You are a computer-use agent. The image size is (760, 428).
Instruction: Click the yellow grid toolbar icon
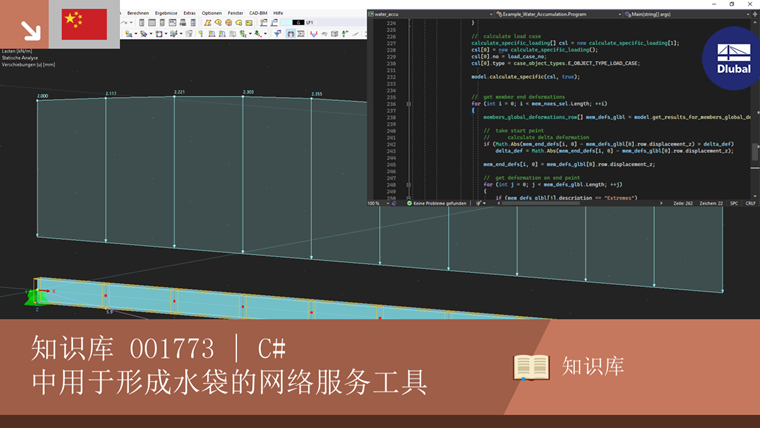pos(249,23)
